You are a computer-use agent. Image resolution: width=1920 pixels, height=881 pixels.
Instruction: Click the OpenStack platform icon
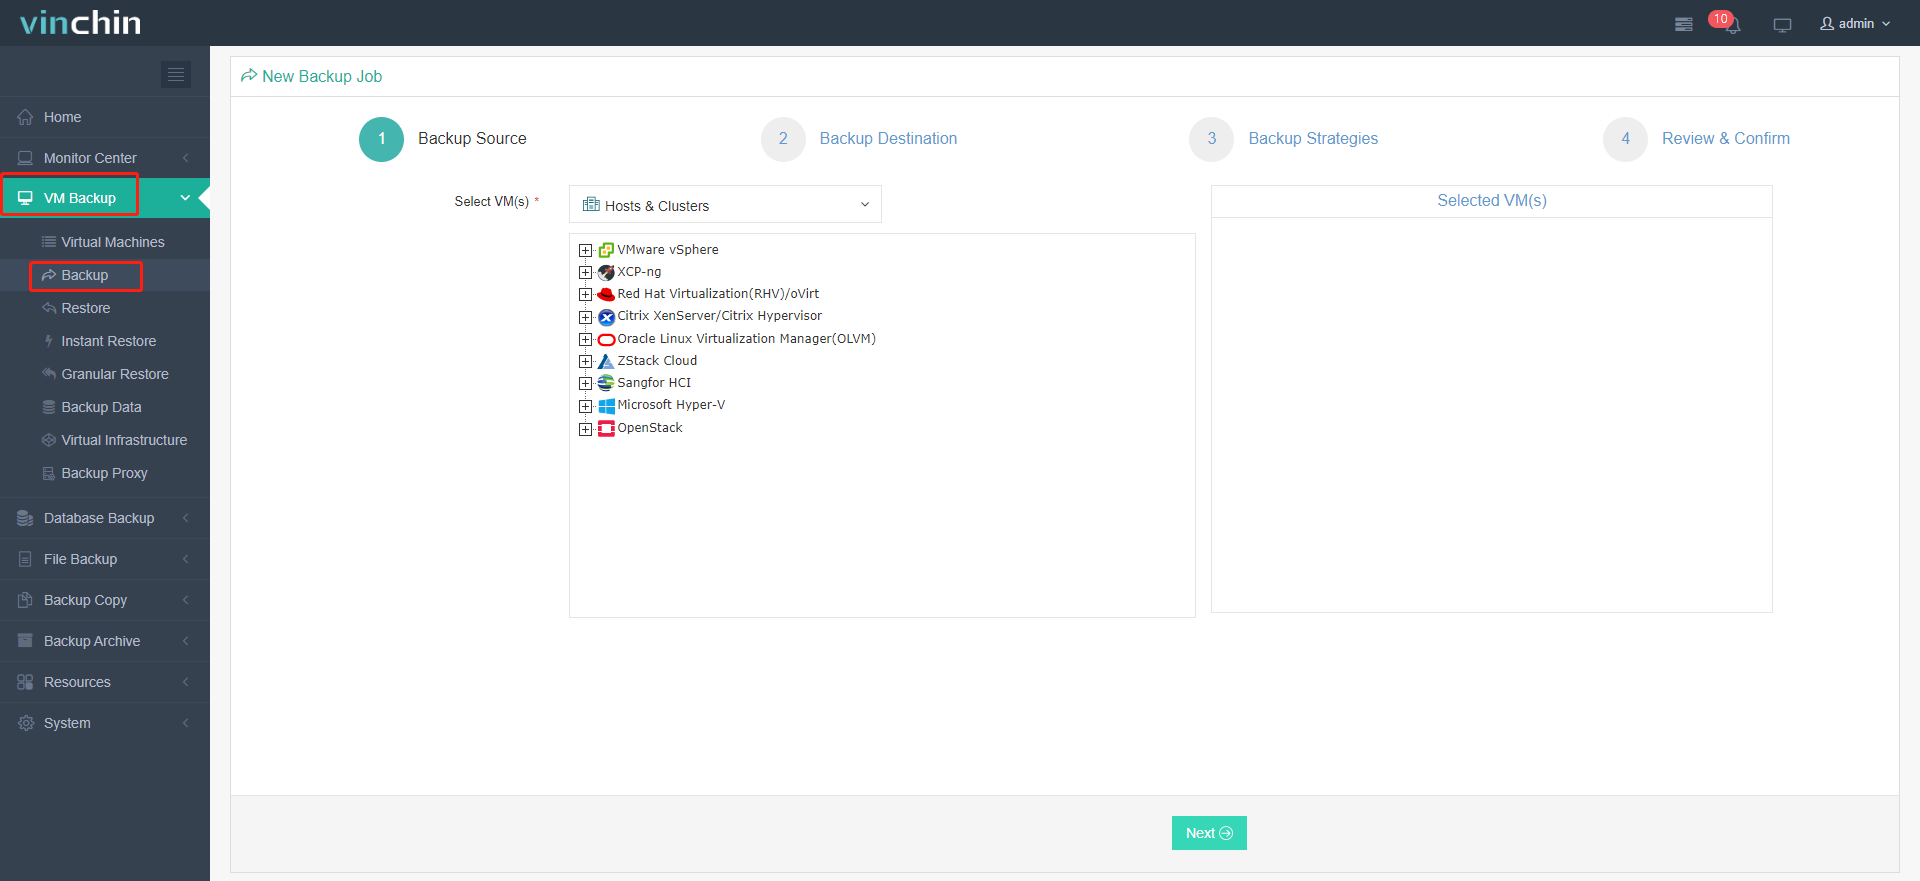pos(606,428)
